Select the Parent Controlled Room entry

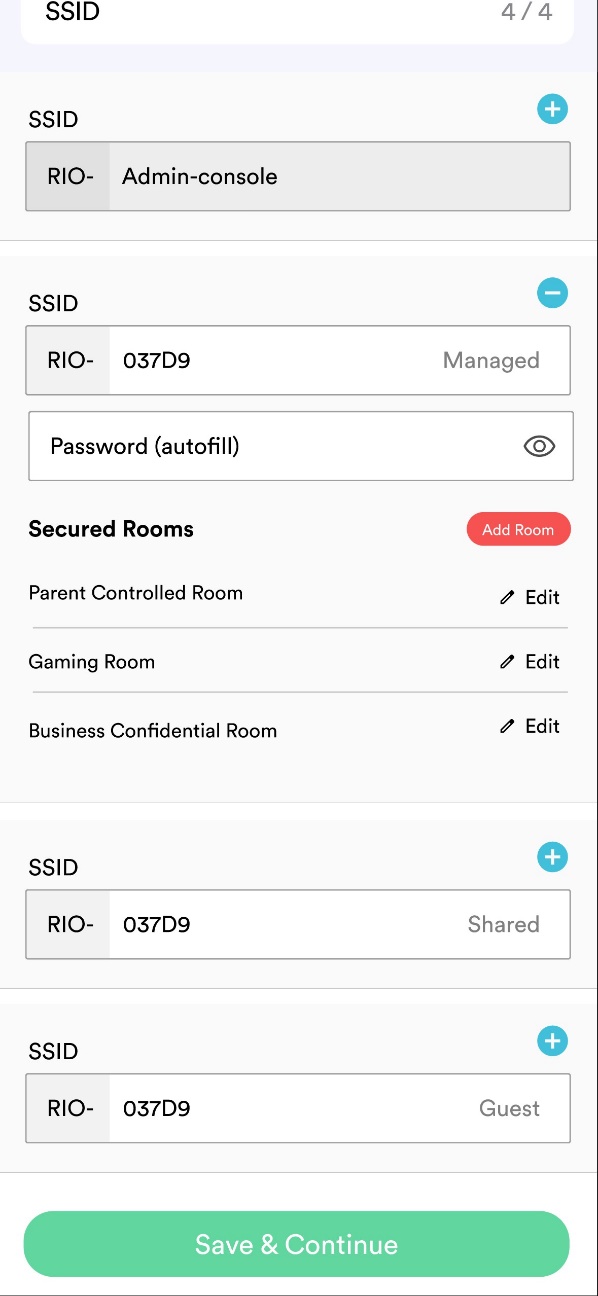tap(136, 593)
